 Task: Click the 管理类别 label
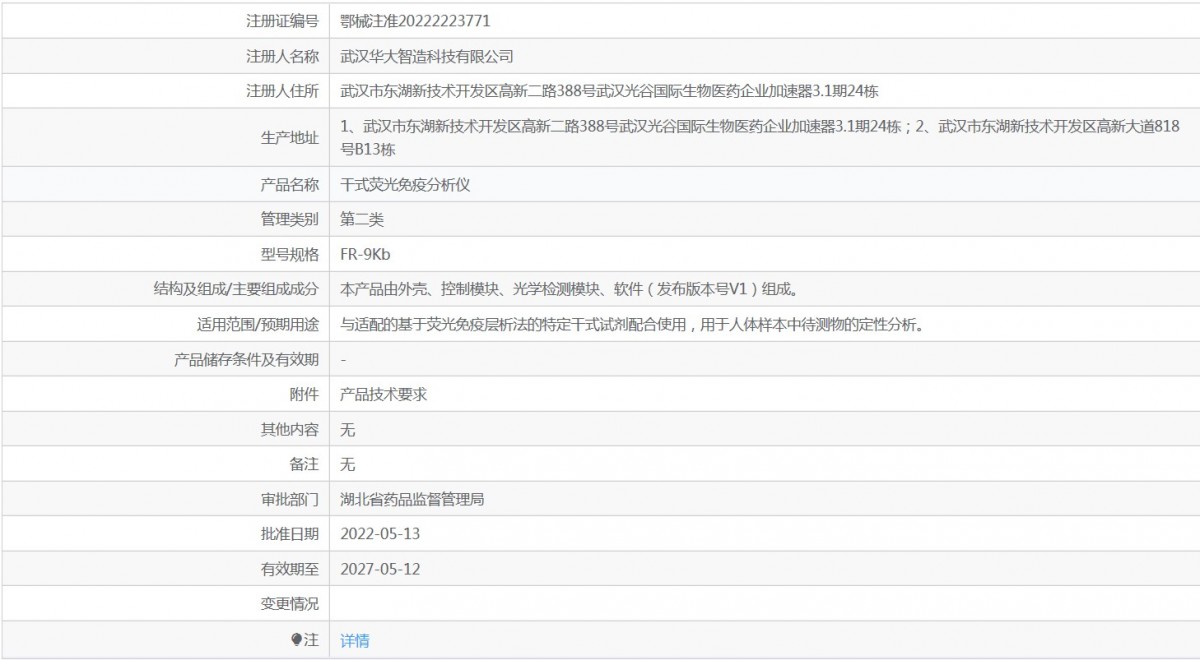coord(290,219)
